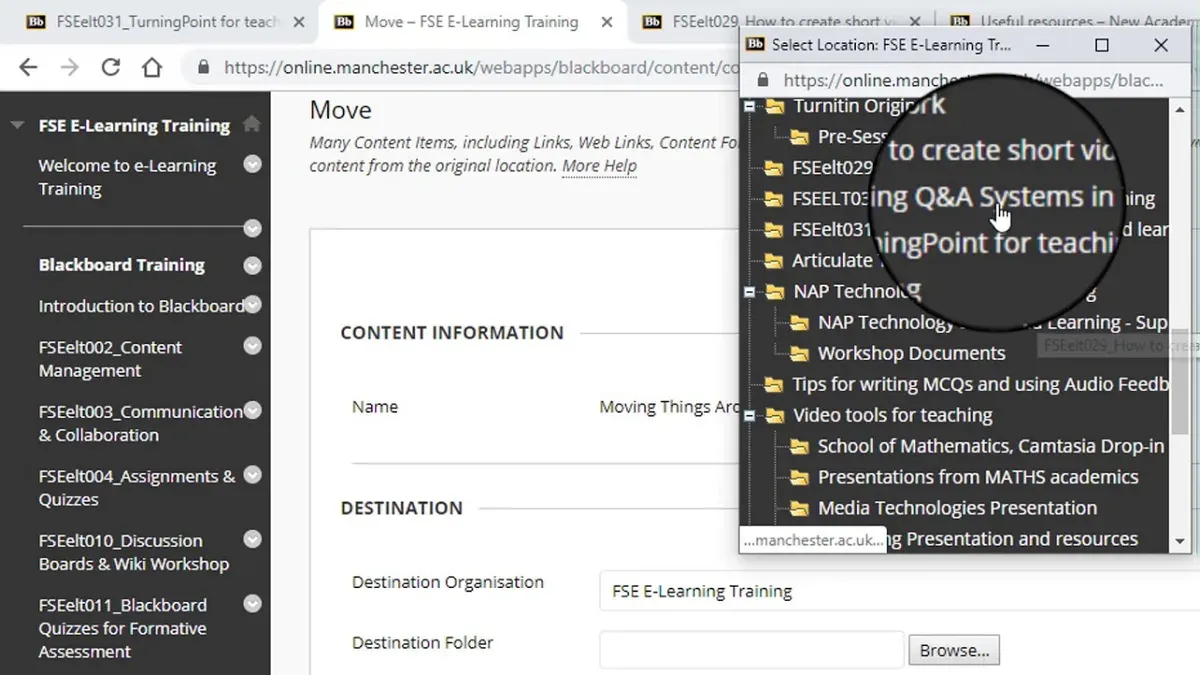Select Tips for writing MCQs tree item

coord(980,384)
